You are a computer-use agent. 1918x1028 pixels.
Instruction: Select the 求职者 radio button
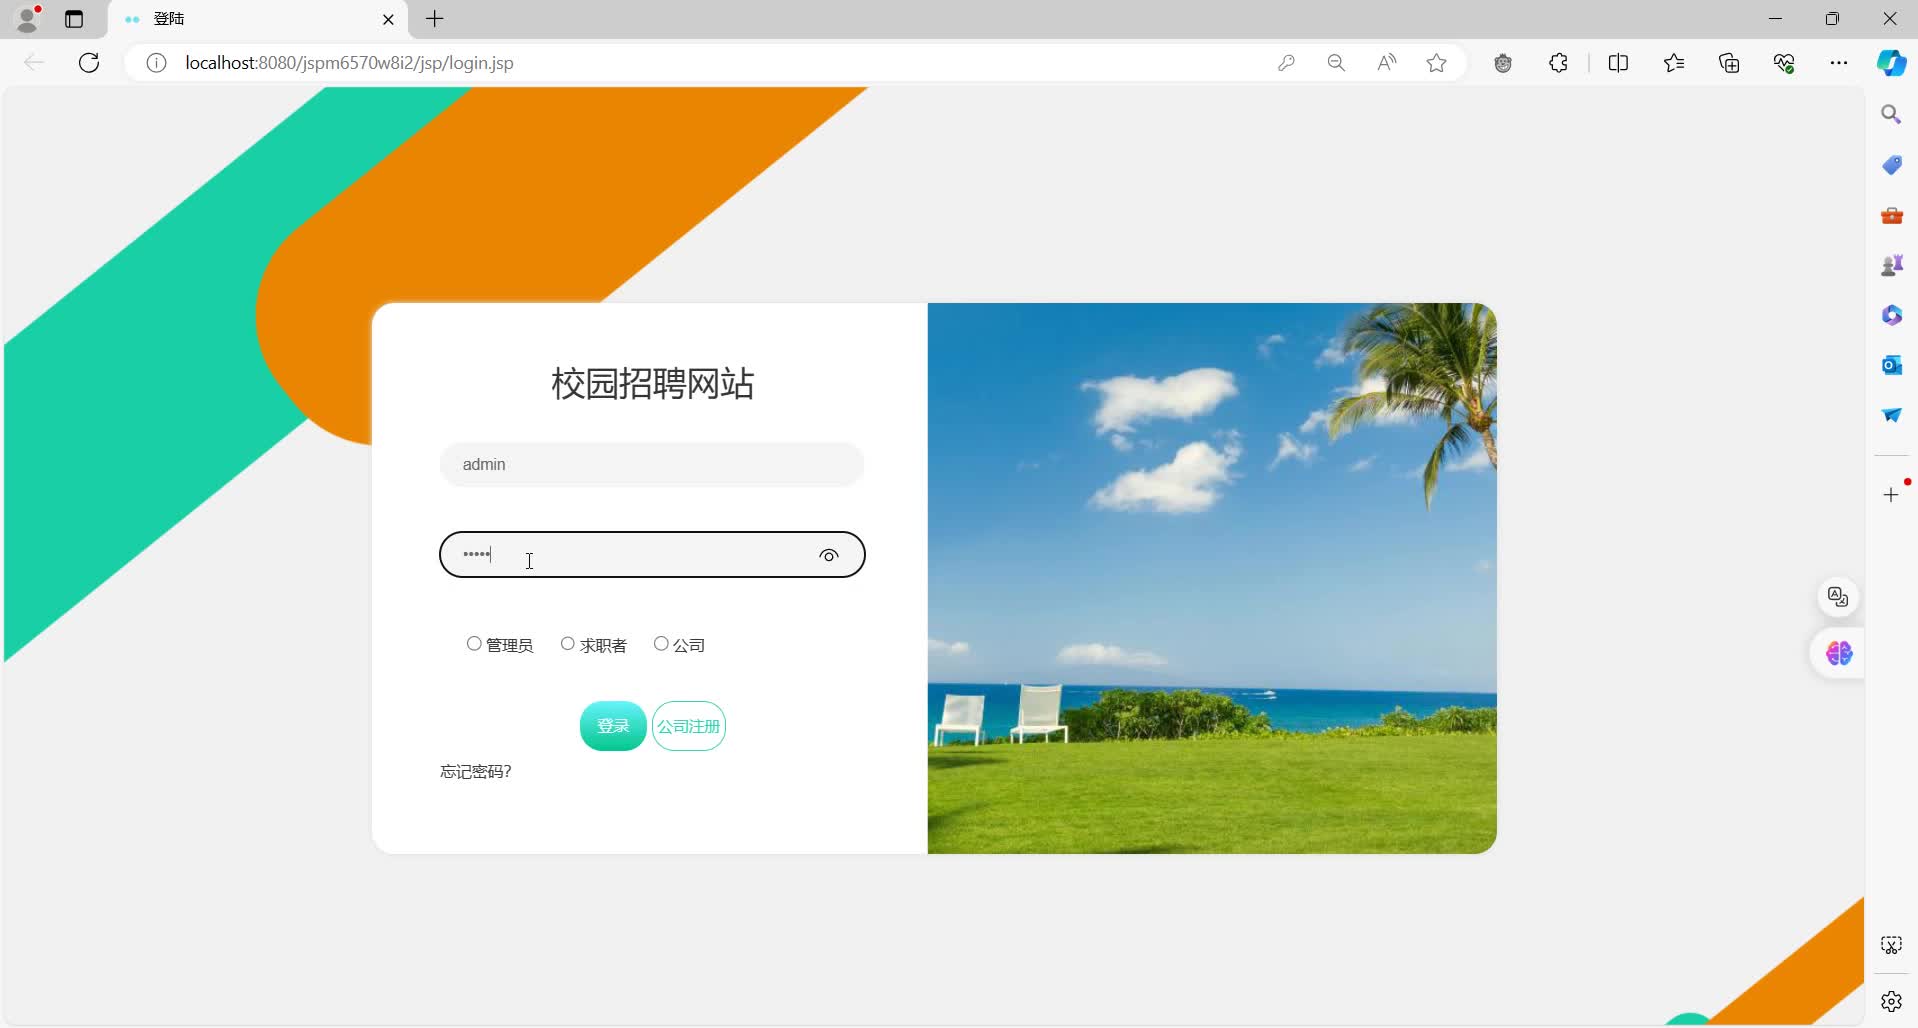568,644
